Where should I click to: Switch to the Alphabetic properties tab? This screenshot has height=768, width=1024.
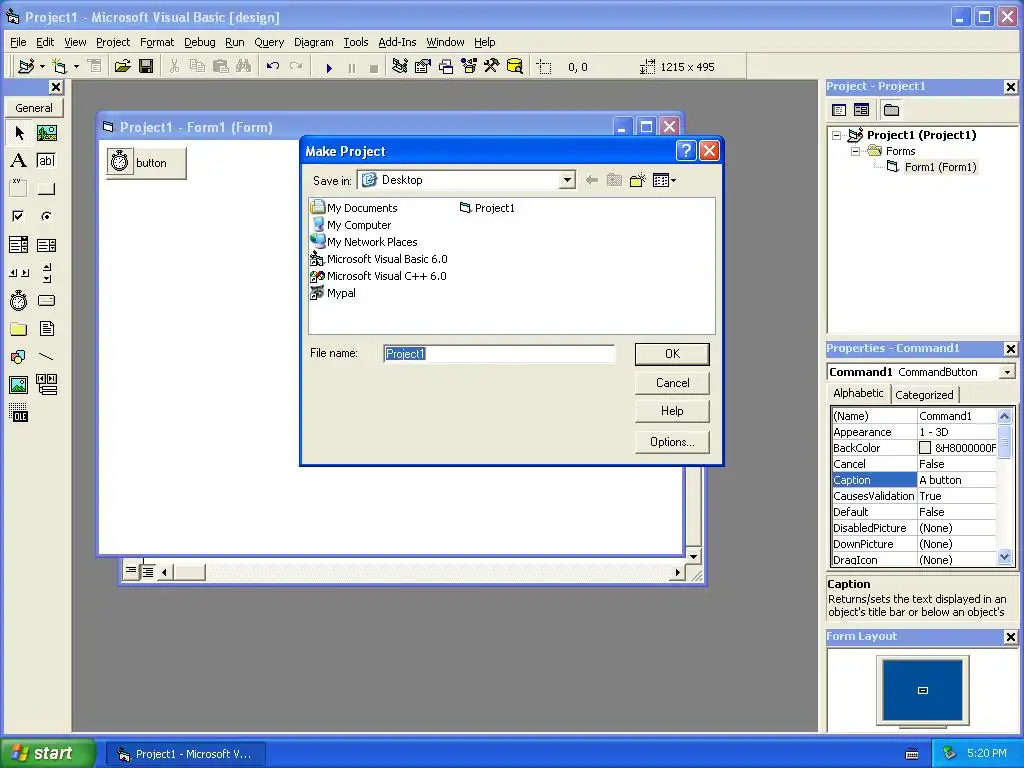858,393
